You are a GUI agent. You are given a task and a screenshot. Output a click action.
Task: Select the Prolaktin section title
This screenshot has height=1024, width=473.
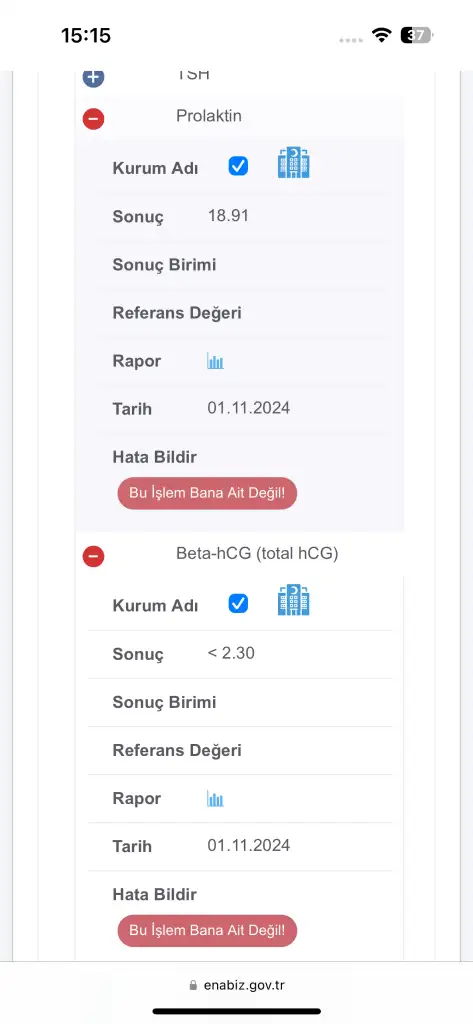[x=209, y=116]
